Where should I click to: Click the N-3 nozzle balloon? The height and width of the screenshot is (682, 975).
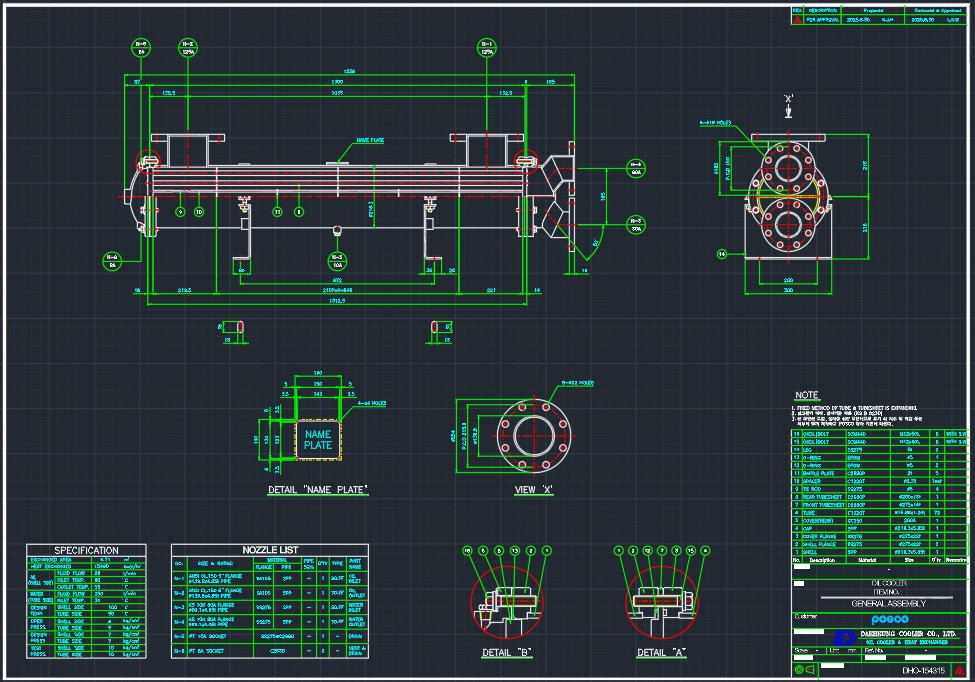636,224
